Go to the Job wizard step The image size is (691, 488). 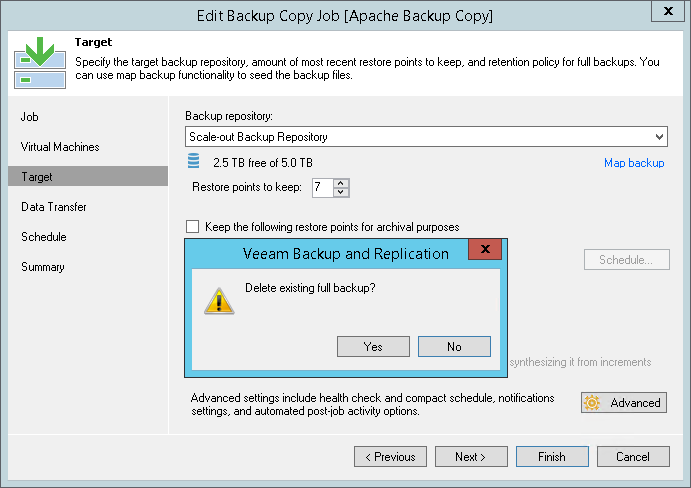[x=30, y=117]
